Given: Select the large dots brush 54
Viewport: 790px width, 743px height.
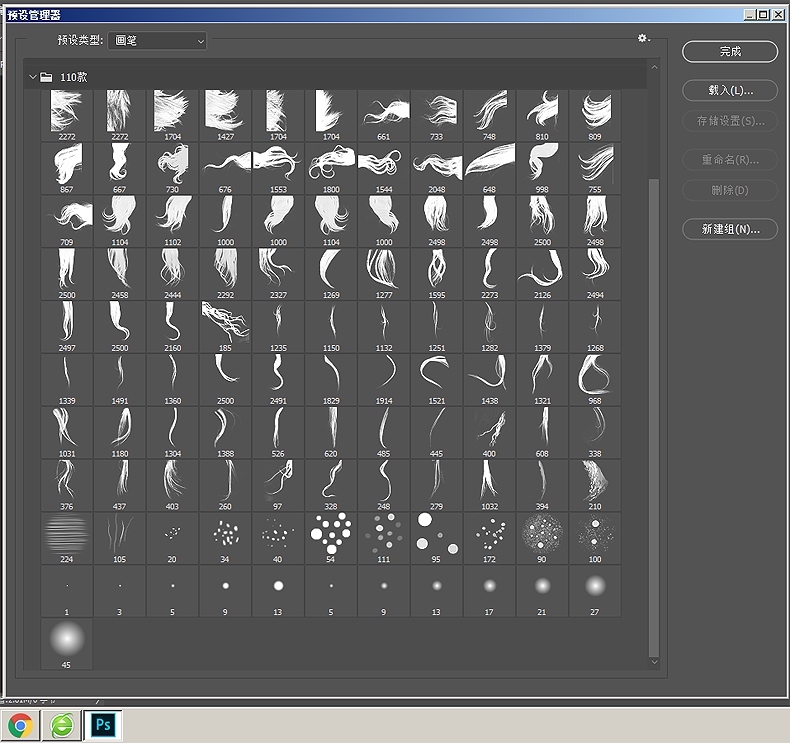Looking at the screenshot, I should tap(331, 538).
